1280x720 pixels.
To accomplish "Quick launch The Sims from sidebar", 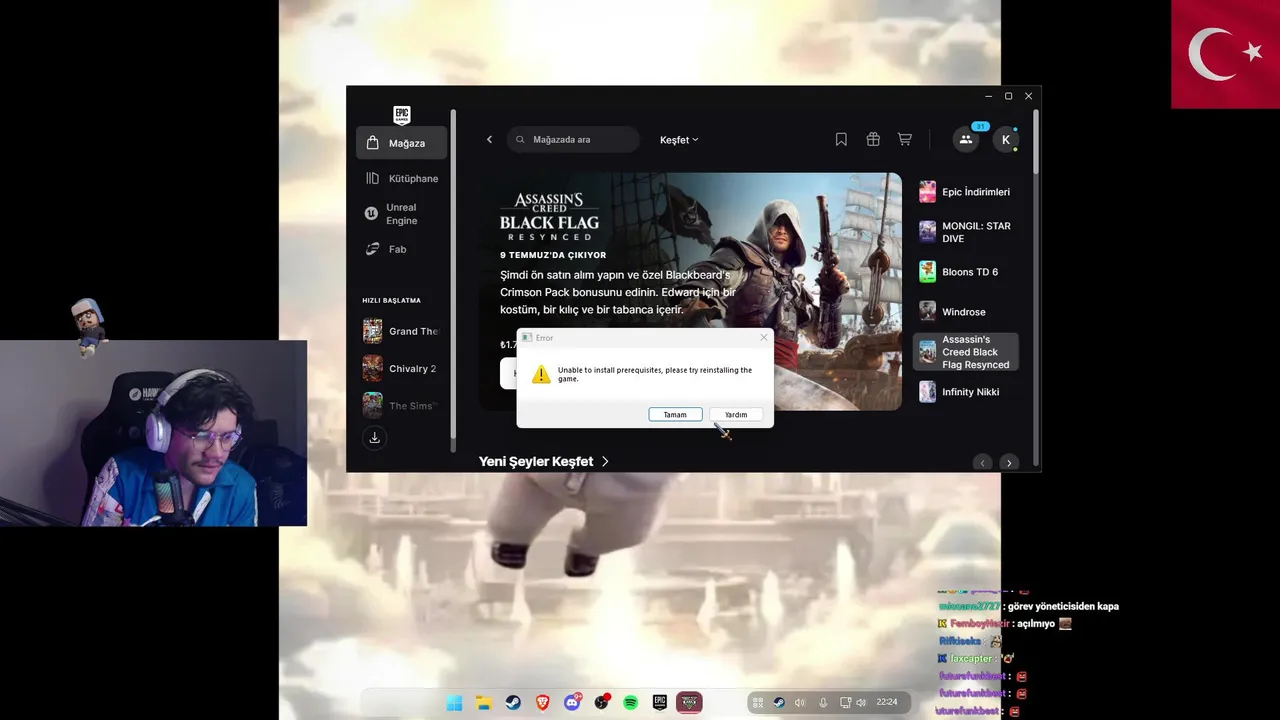I will click(x=401, y=405).
